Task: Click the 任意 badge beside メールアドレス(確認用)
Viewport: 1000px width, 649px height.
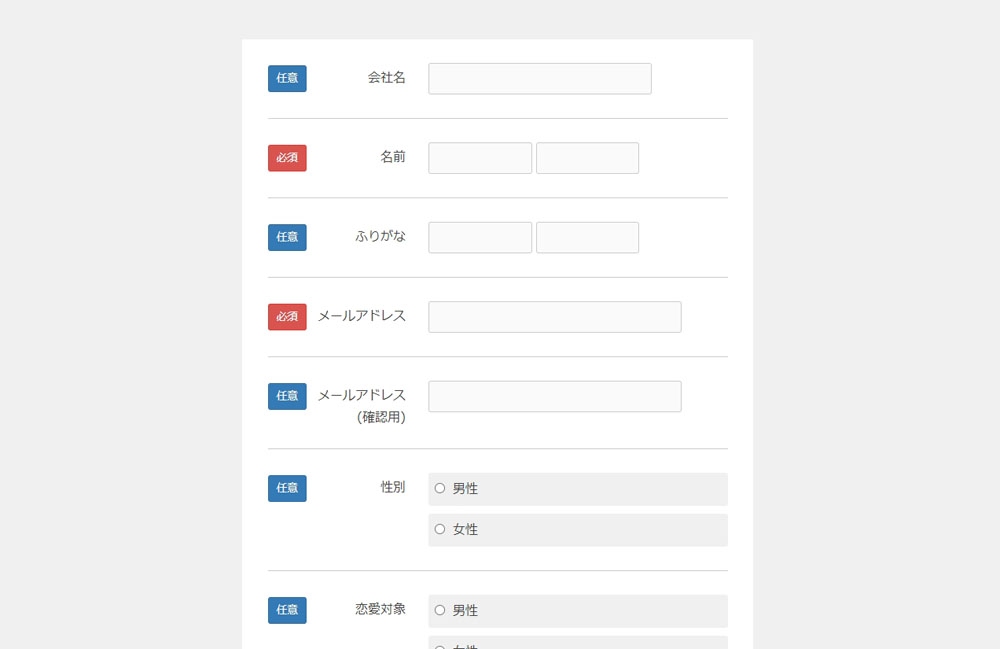Action: (287, 397)
